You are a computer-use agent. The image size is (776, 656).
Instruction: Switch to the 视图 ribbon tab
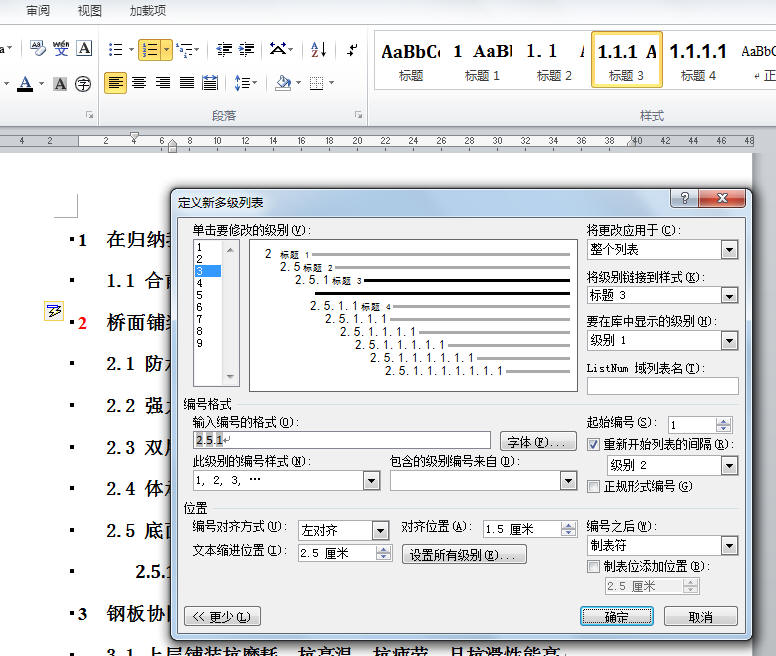click(x=90, y=10)
